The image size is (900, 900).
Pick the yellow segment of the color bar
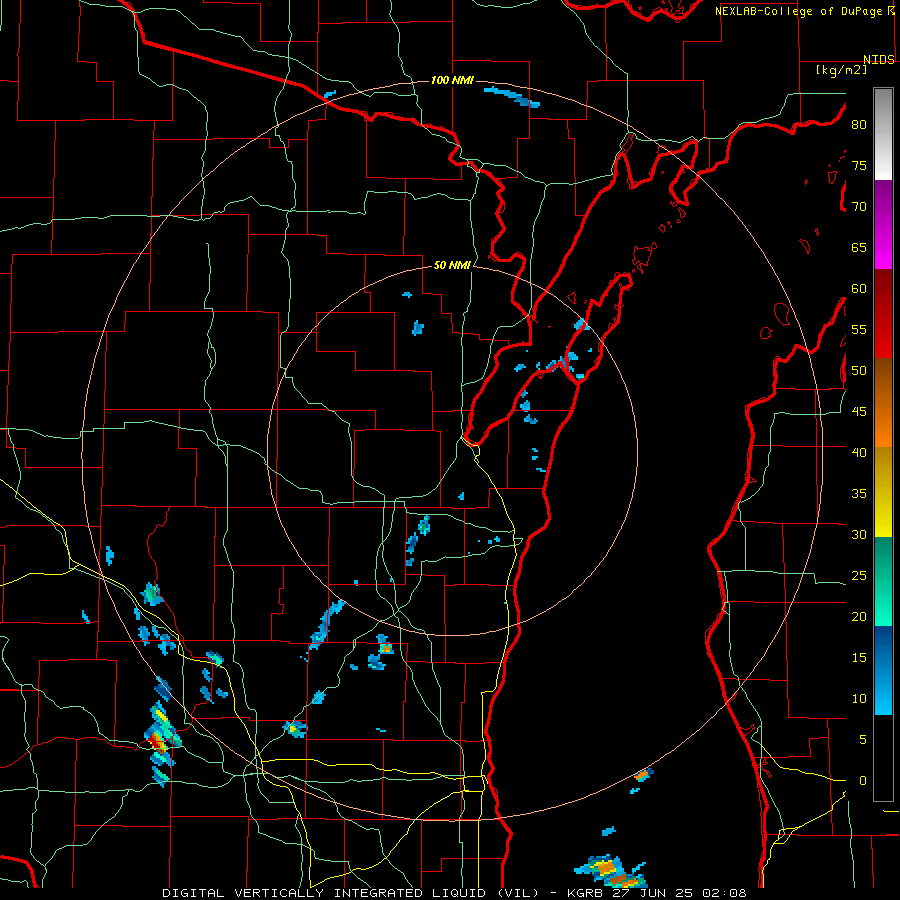click(x=883, y=492)
